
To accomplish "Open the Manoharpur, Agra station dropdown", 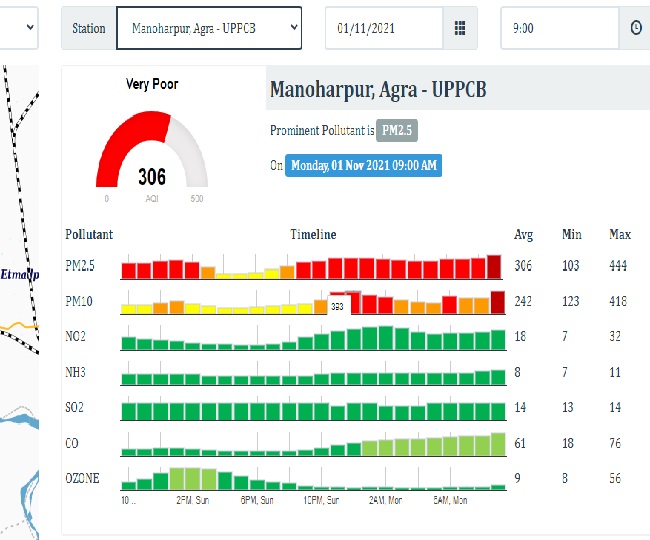I will pyautogui.click(x=208, y=29).
